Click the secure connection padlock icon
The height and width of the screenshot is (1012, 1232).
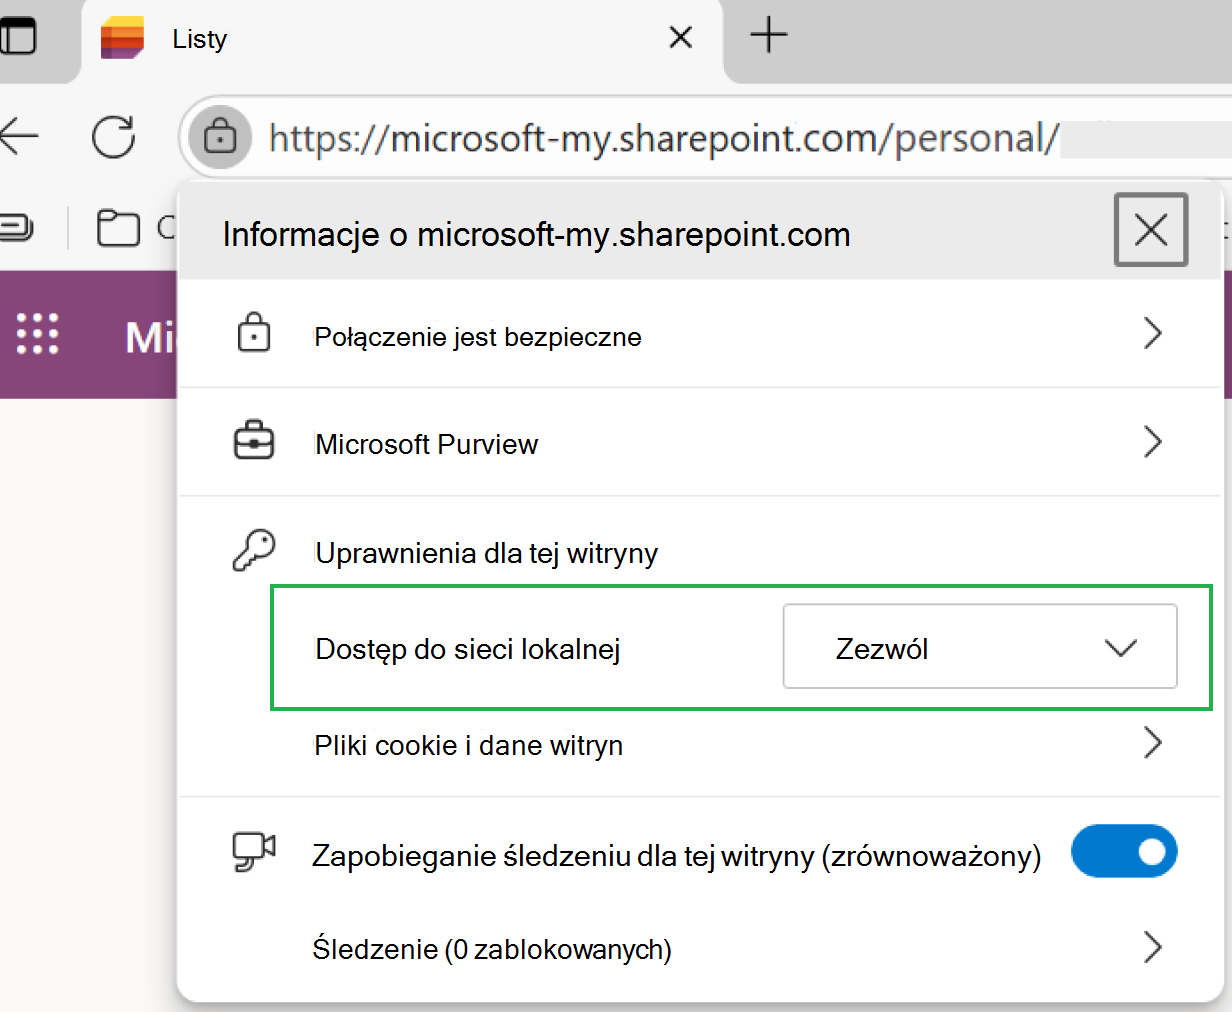254,333
